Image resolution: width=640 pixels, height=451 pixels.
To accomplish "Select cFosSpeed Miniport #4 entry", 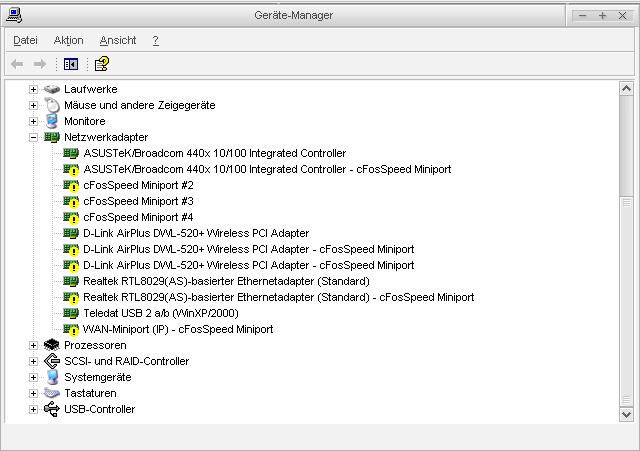I will coord(138,217).
